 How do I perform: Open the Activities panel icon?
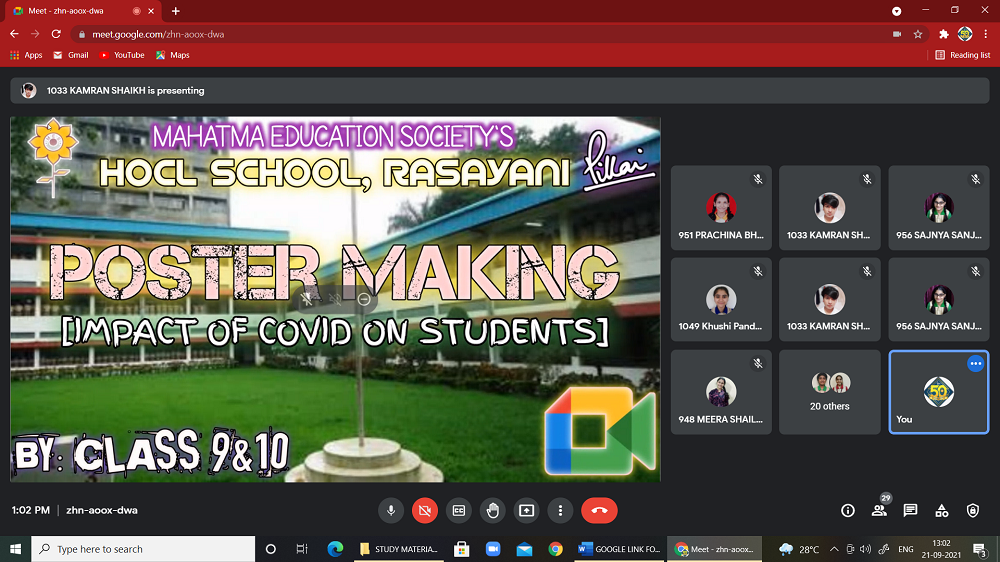tap(942, 510)
